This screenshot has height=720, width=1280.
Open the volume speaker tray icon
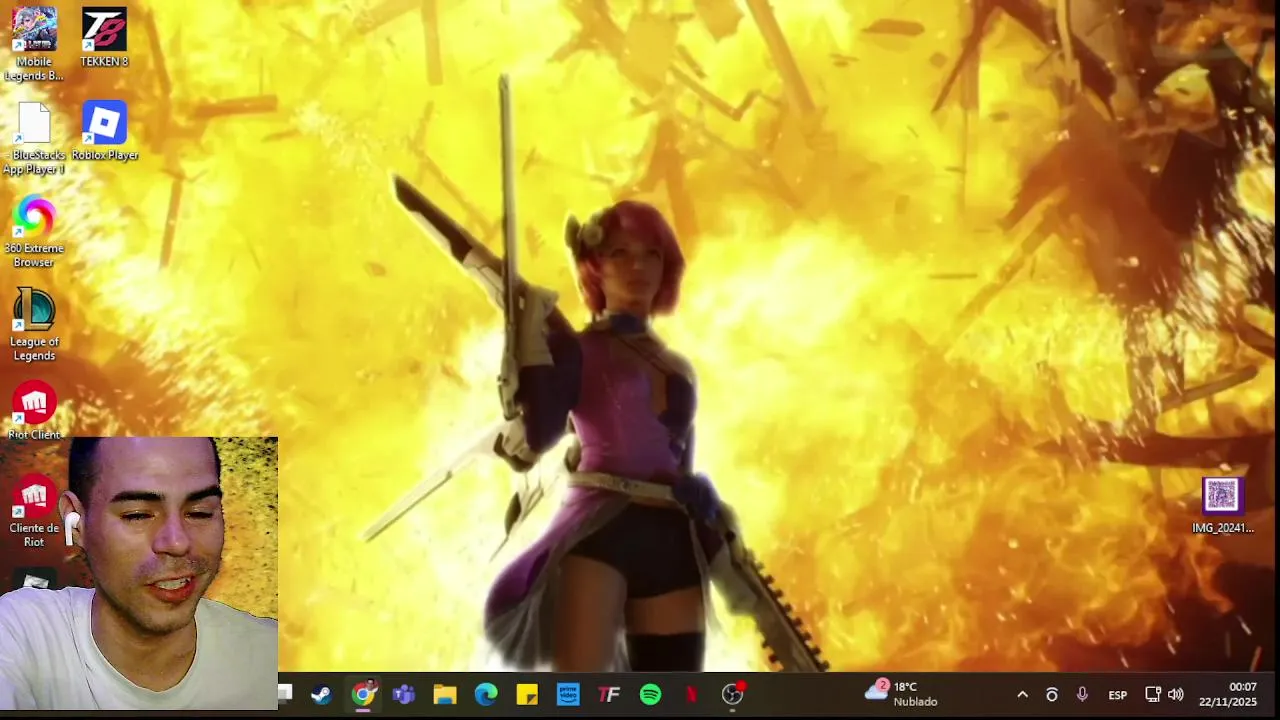tap(1176, 695)
